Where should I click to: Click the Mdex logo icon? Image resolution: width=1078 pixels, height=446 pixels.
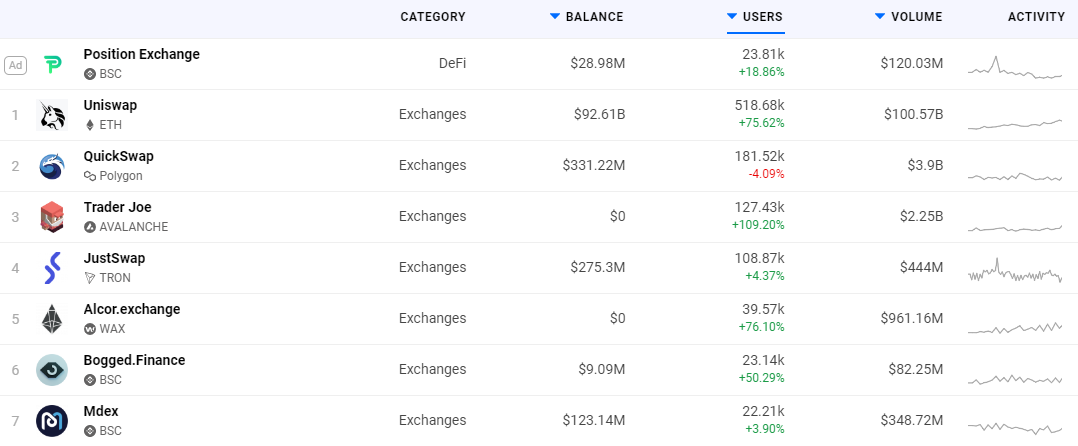52,421
